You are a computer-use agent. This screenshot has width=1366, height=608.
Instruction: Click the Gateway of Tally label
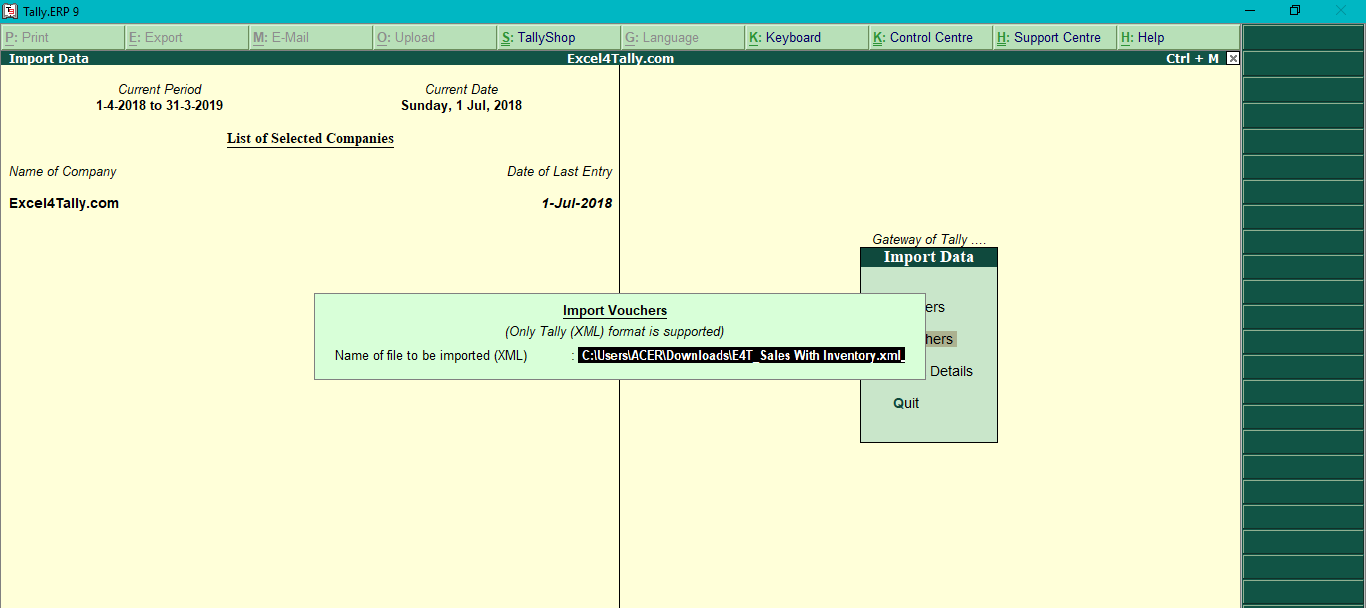pos(929,240)
